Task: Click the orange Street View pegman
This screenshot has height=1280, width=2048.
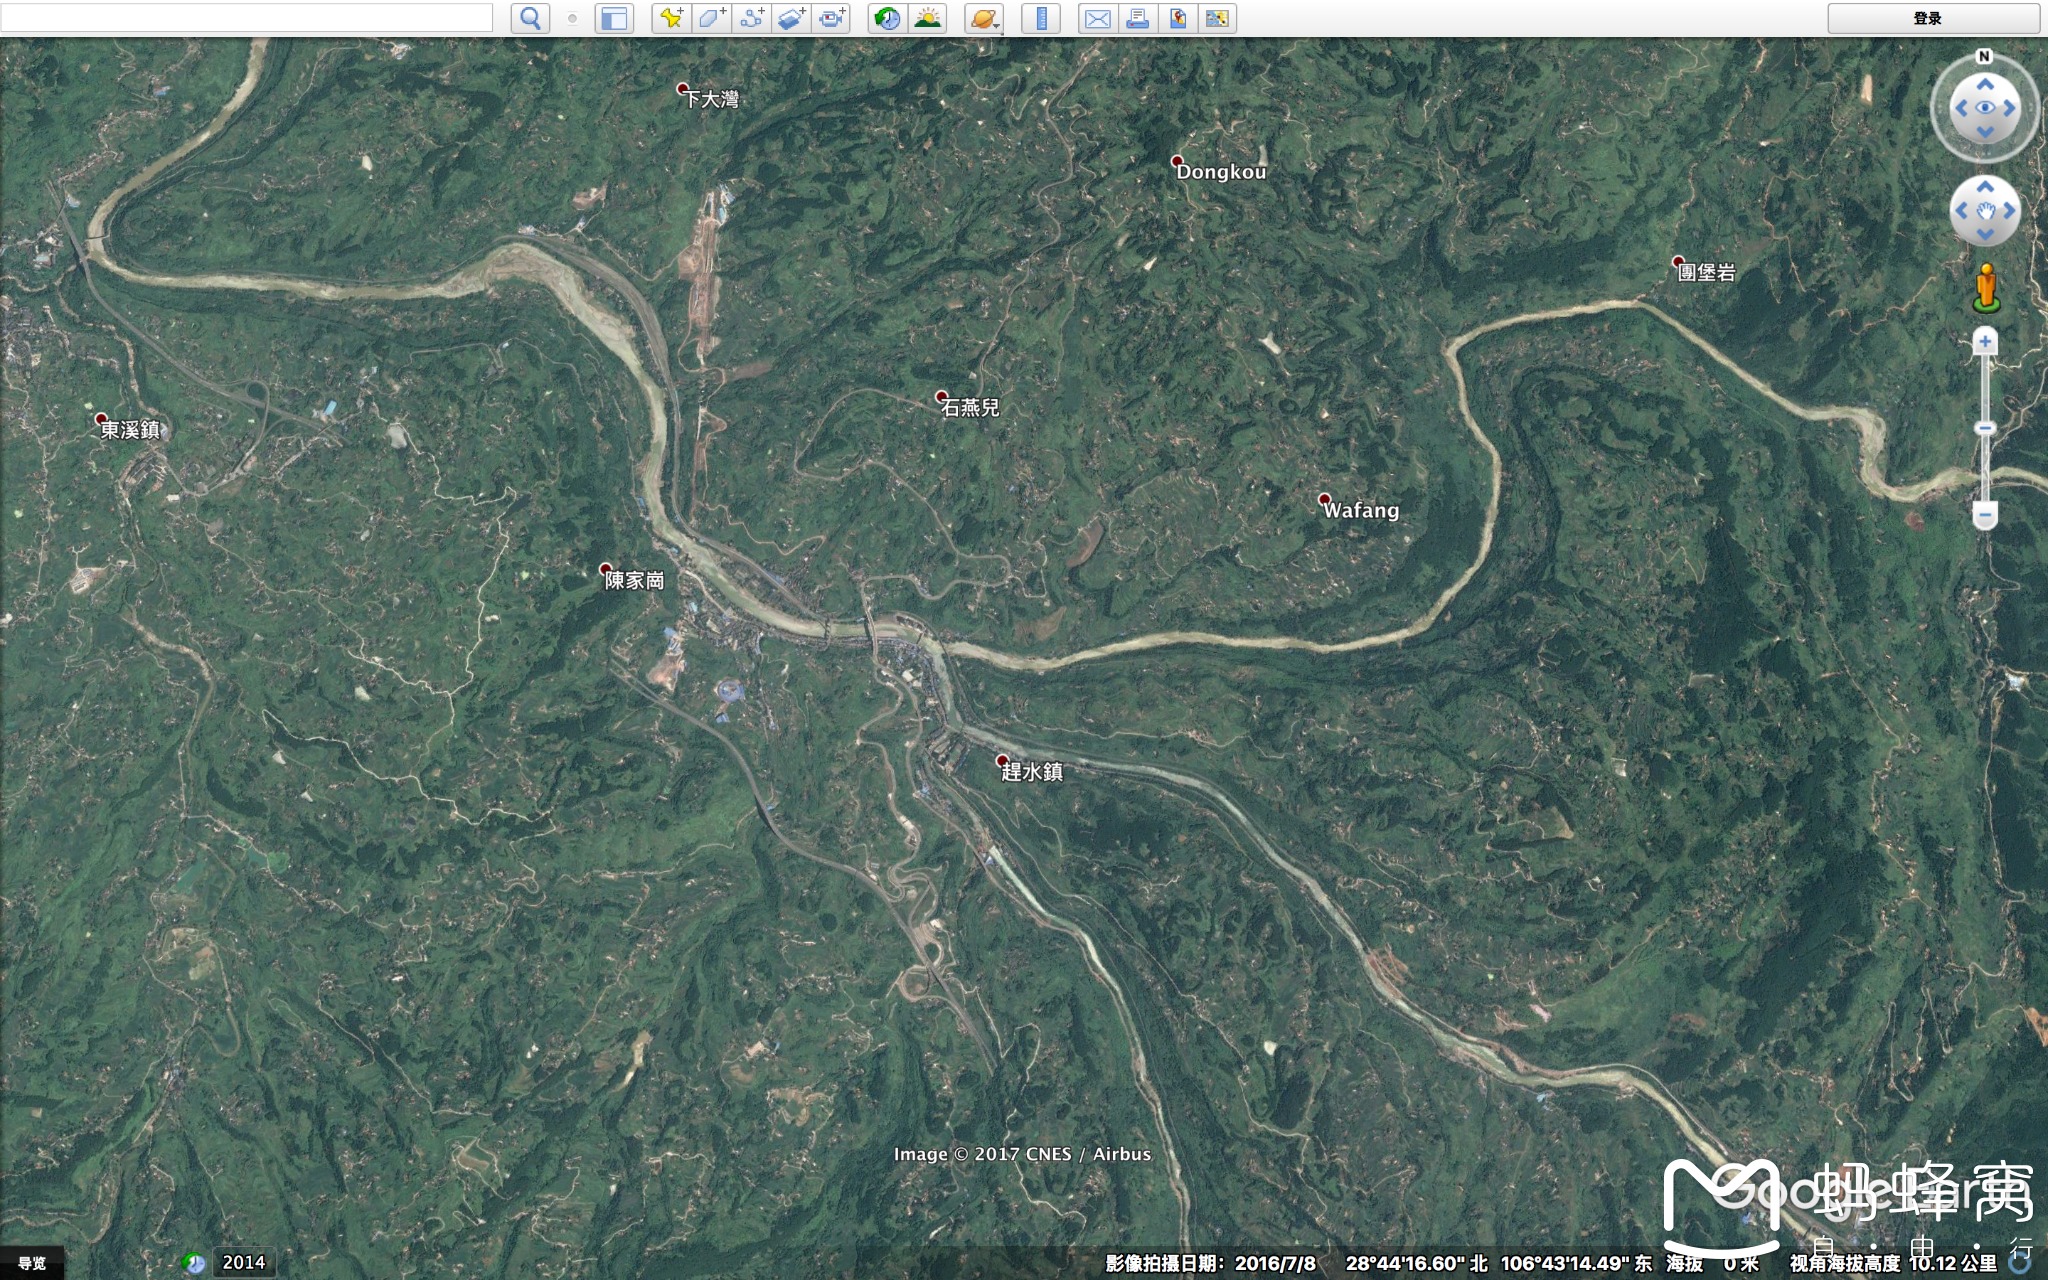Action: coord(1986,288)
